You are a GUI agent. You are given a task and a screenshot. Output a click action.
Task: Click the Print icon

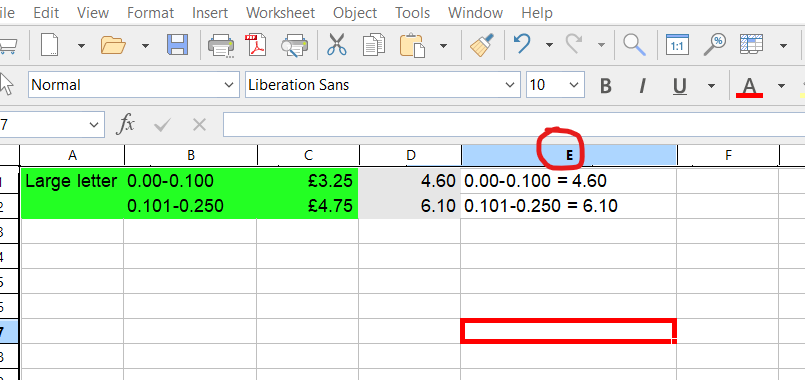221,46
